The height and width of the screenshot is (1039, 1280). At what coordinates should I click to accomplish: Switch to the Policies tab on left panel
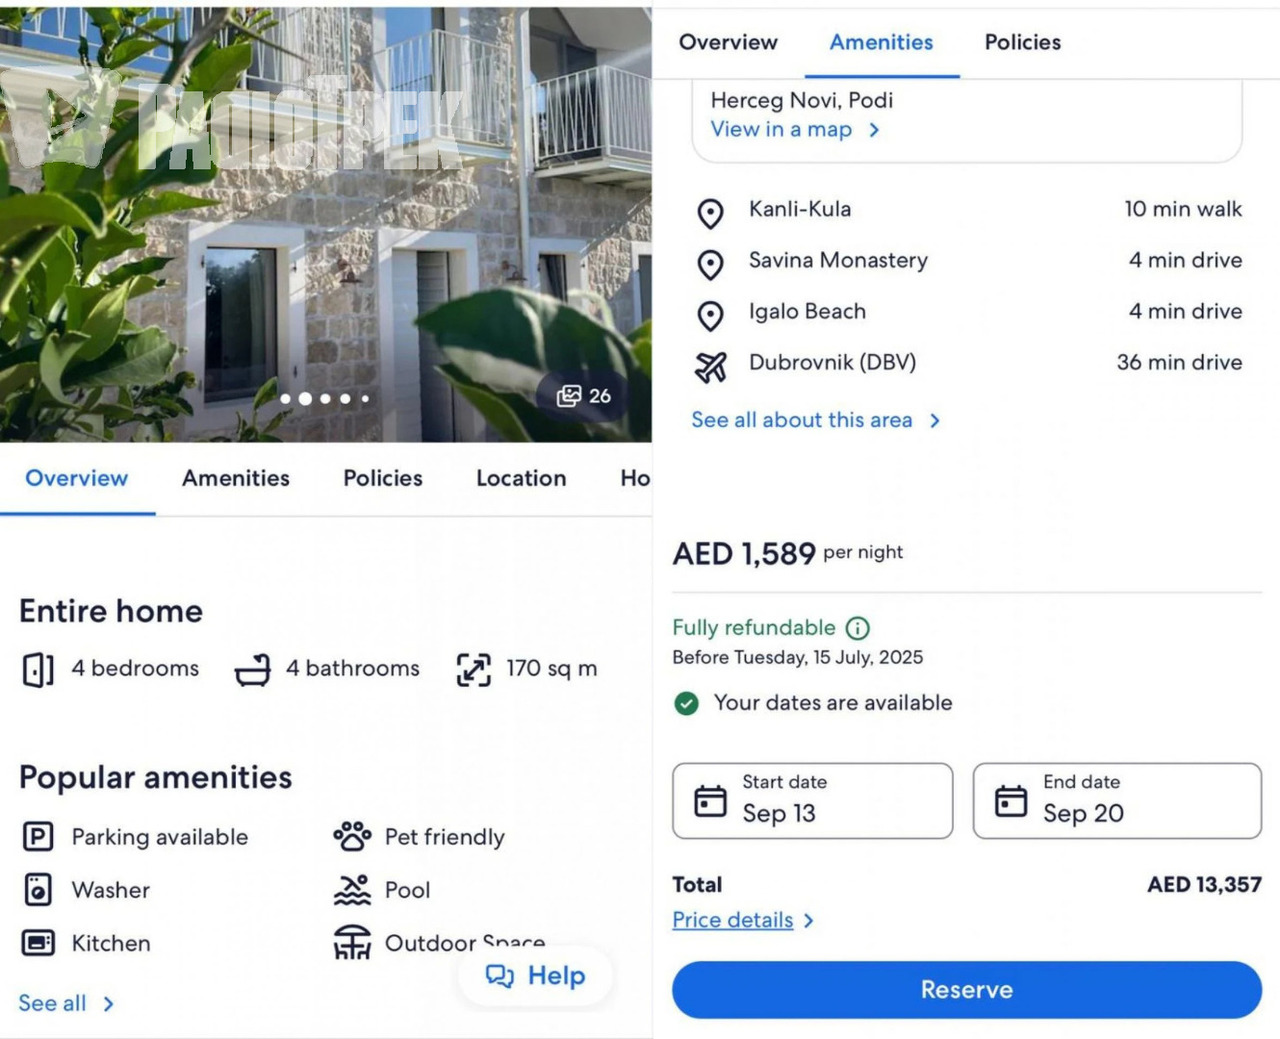point(383,478)
